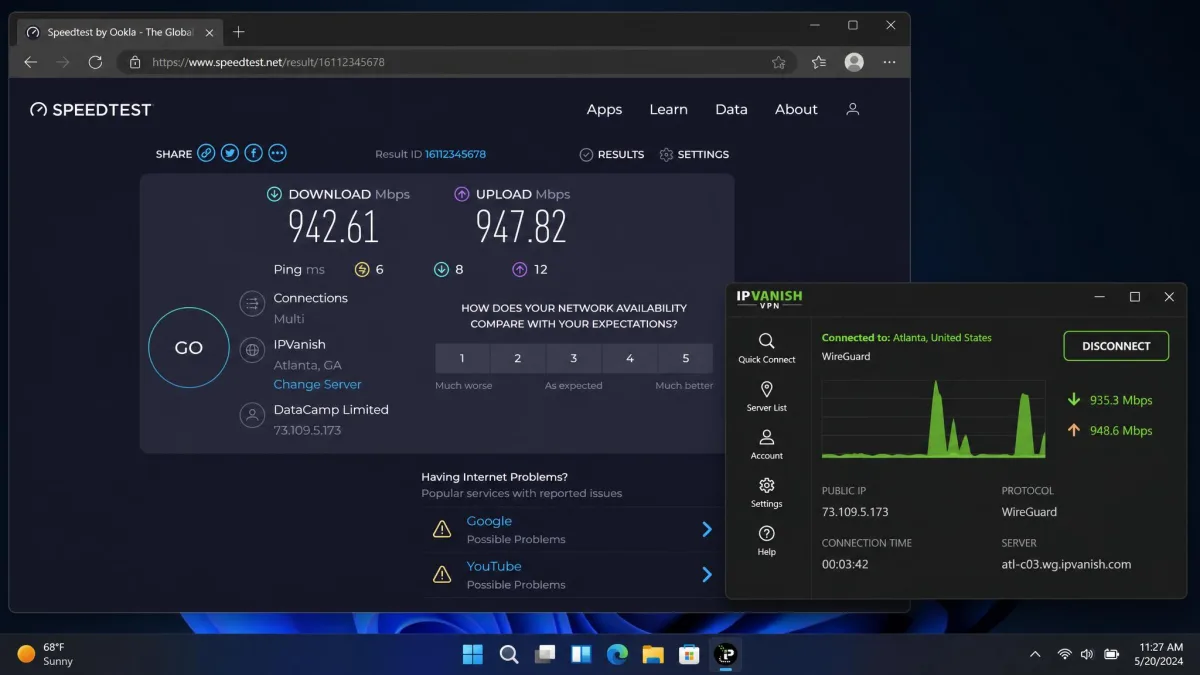Open Data in Speedtest navigation

point(731,110)
